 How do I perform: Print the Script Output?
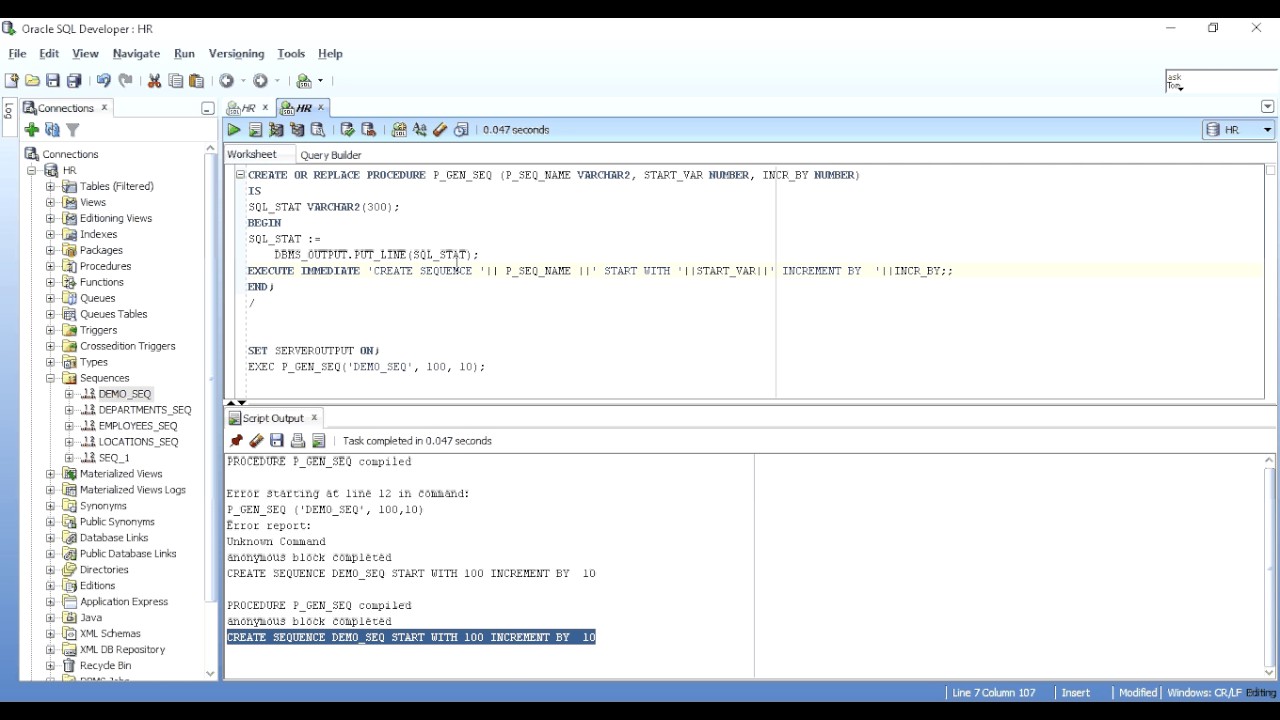click(x=298, y=441)
